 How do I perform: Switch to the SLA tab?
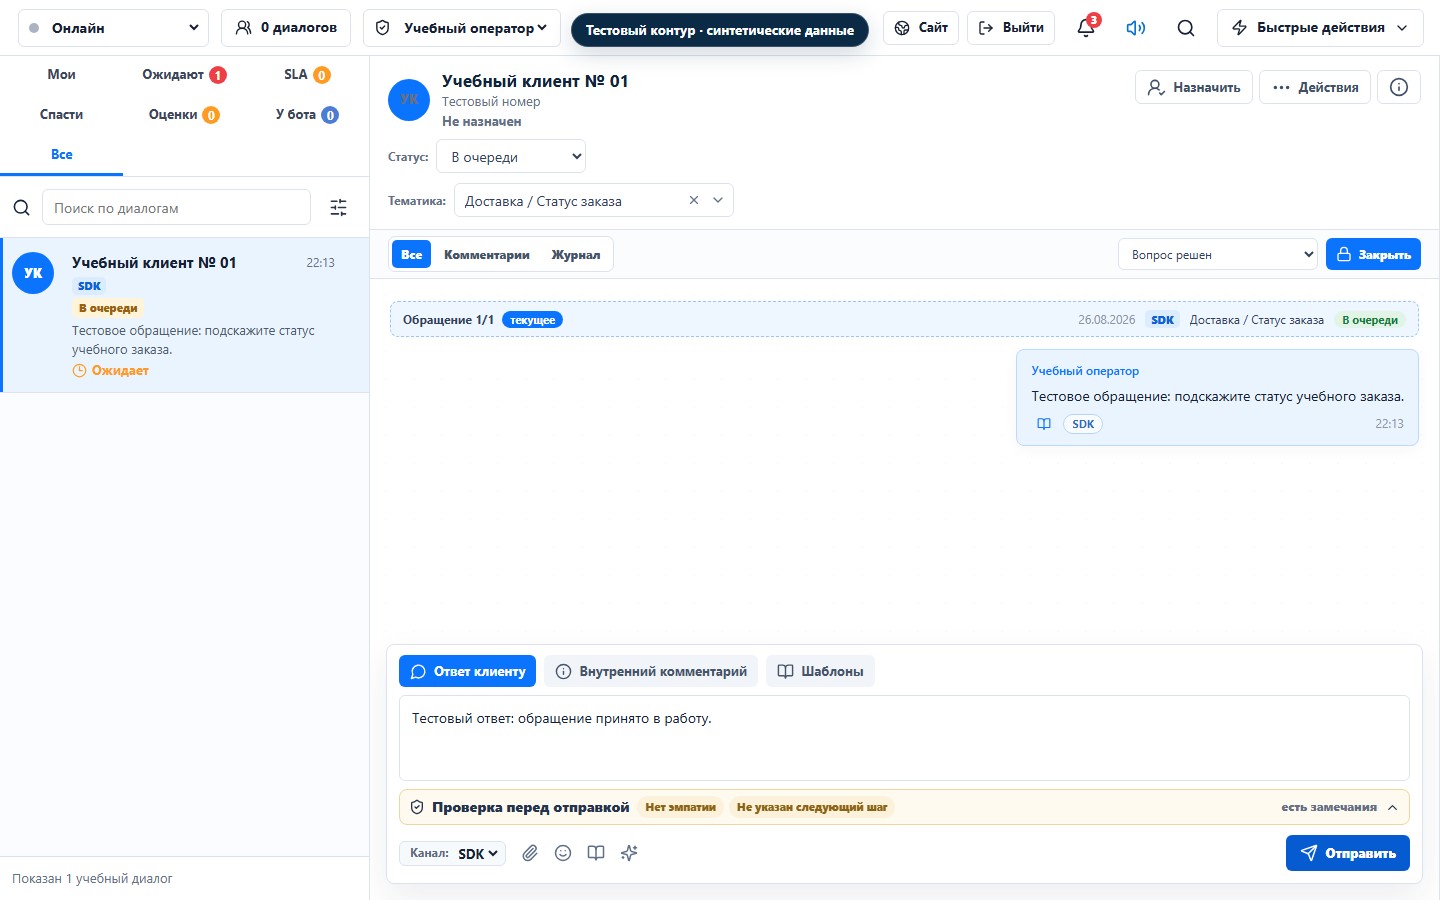point(307,74)
